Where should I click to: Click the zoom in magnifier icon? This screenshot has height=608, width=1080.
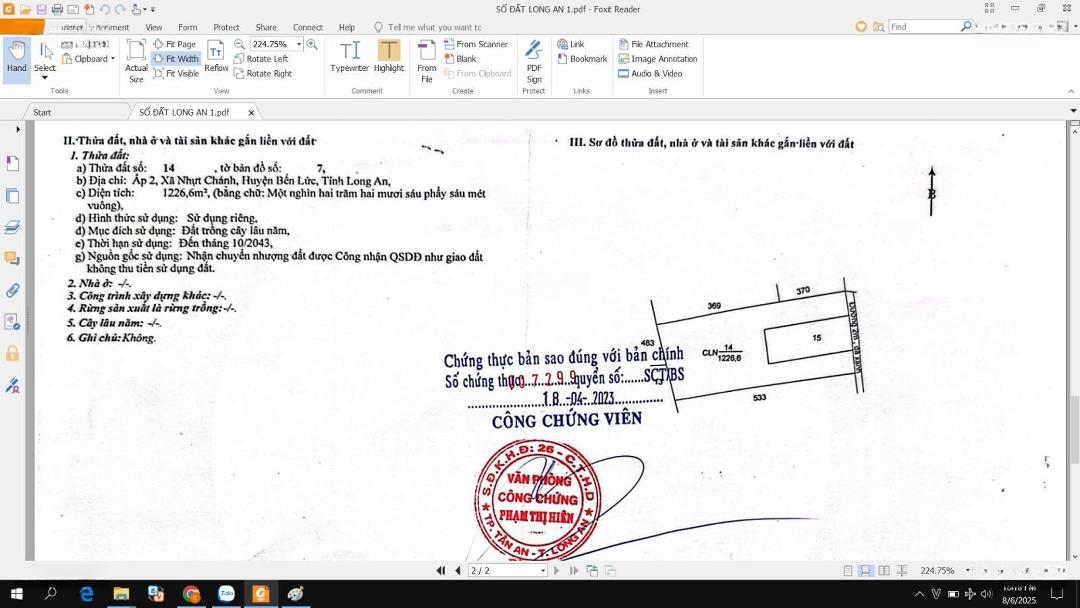(x=312, y=44)
